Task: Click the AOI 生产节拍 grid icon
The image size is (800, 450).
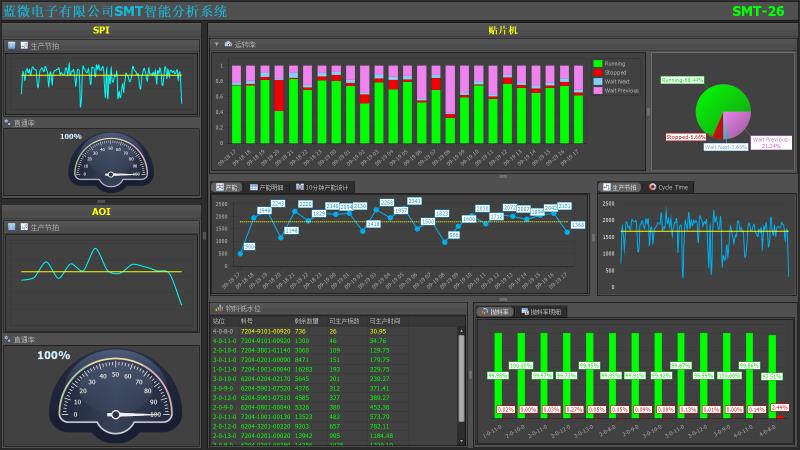Action: 11,227
